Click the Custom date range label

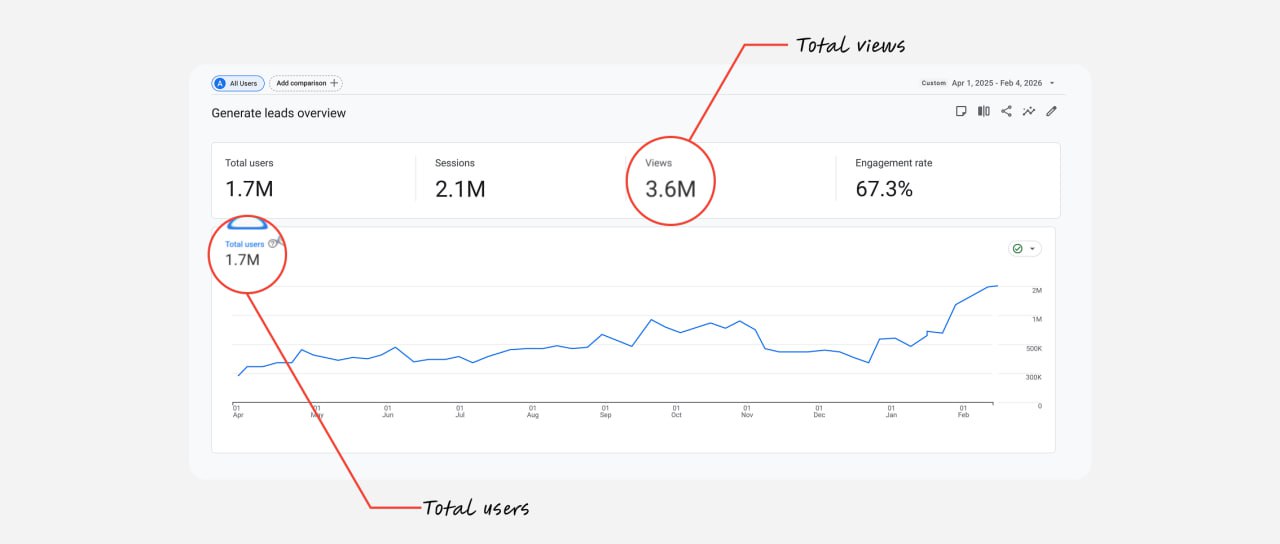click(x=933, y=83)
